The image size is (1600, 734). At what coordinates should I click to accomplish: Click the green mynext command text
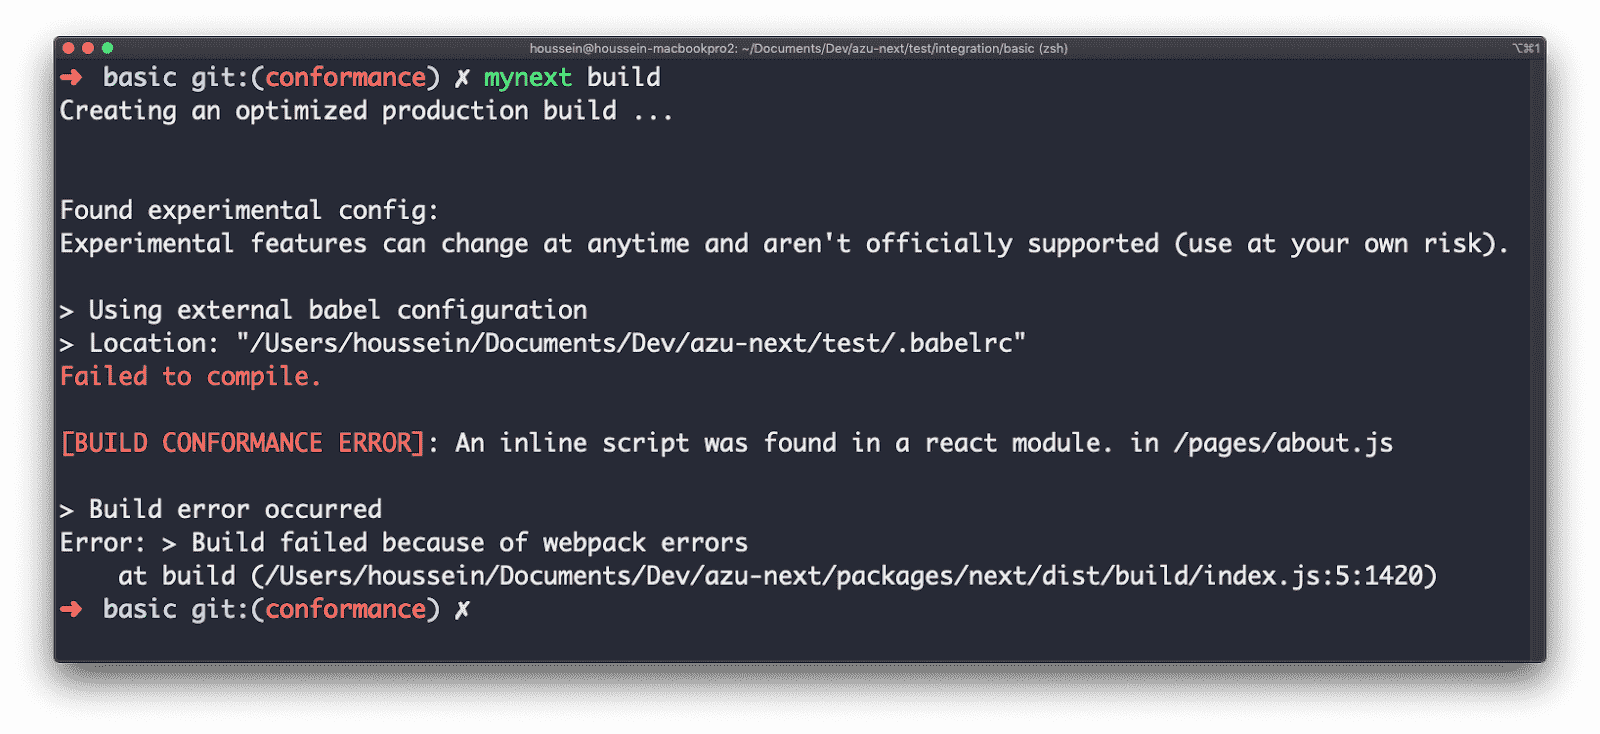528,78
